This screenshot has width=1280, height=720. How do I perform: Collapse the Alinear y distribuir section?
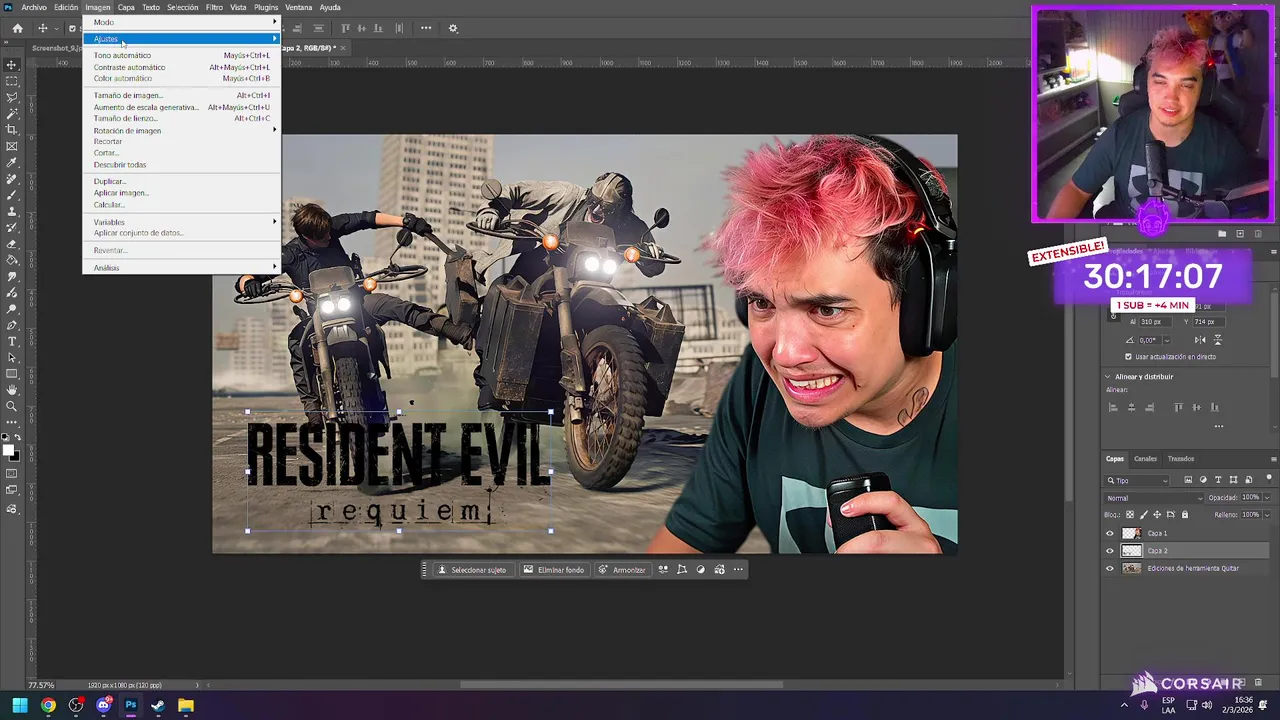(x=1108, y=377)
